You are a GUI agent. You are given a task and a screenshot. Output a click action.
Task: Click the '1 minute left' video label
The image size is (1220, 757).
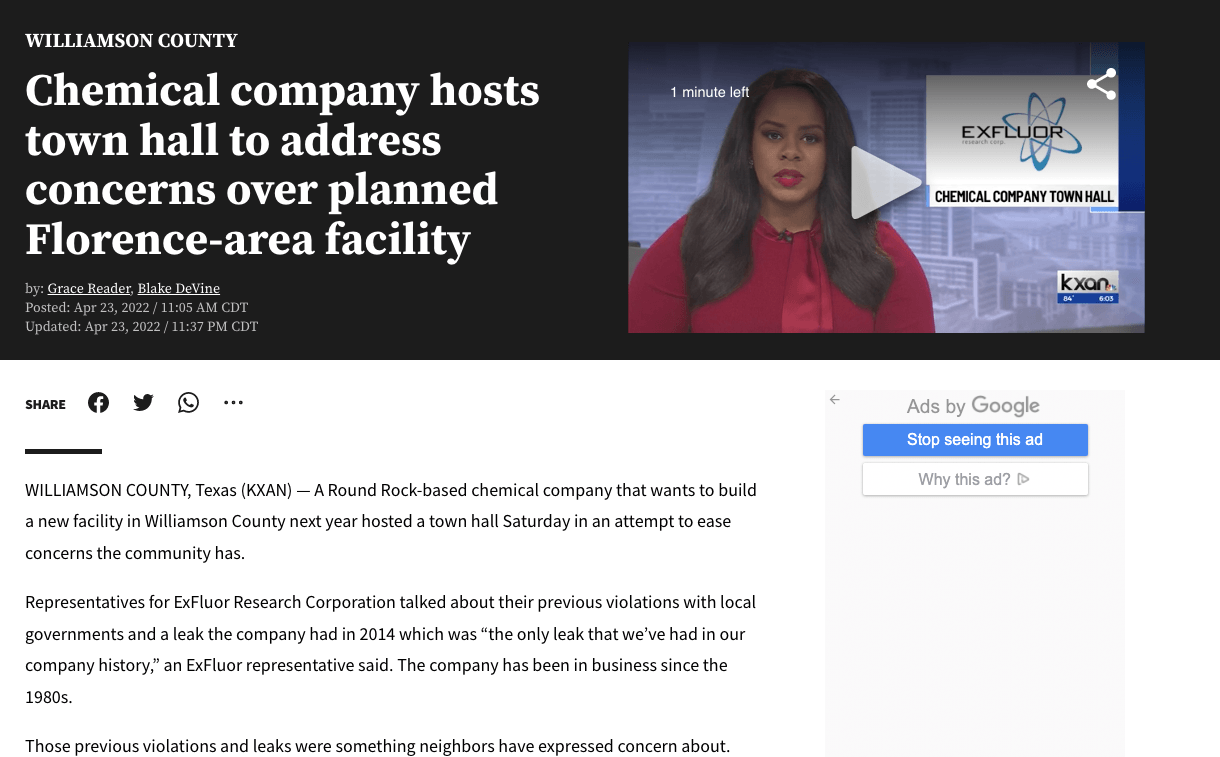[710, 92]
